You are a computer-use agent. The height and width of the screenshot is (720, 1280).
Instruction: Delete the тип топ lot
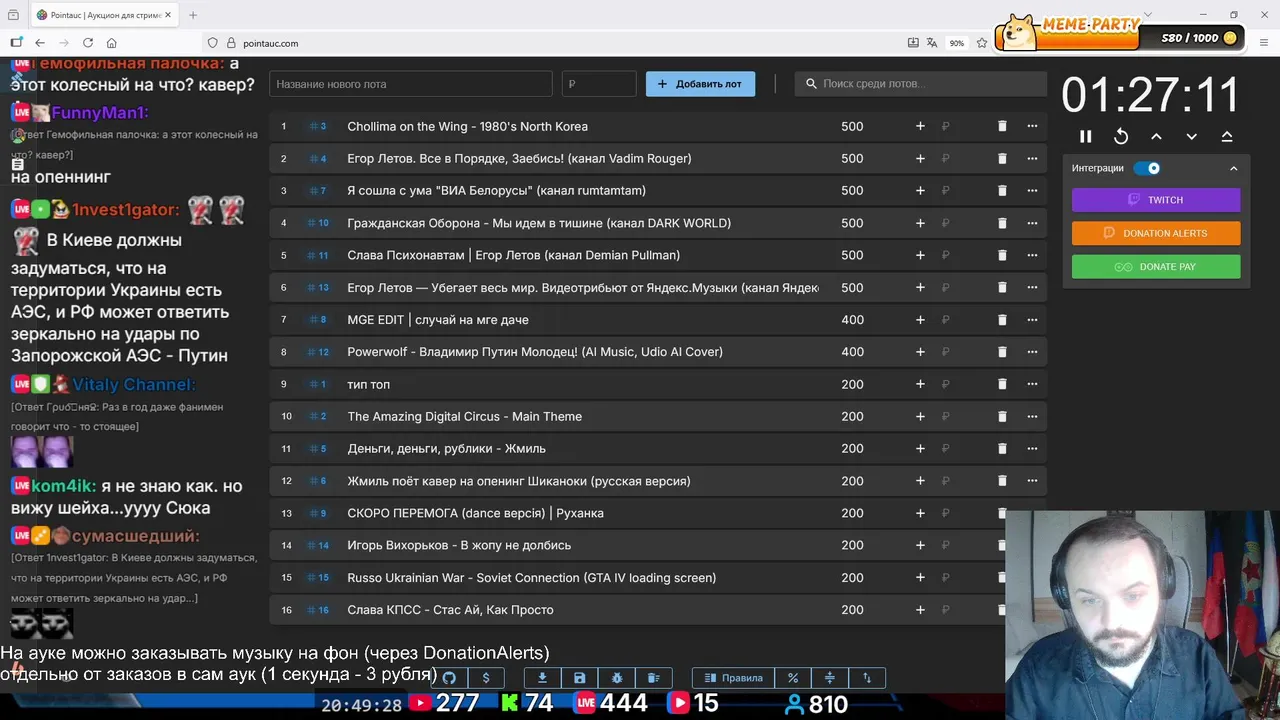[1002, 384]
